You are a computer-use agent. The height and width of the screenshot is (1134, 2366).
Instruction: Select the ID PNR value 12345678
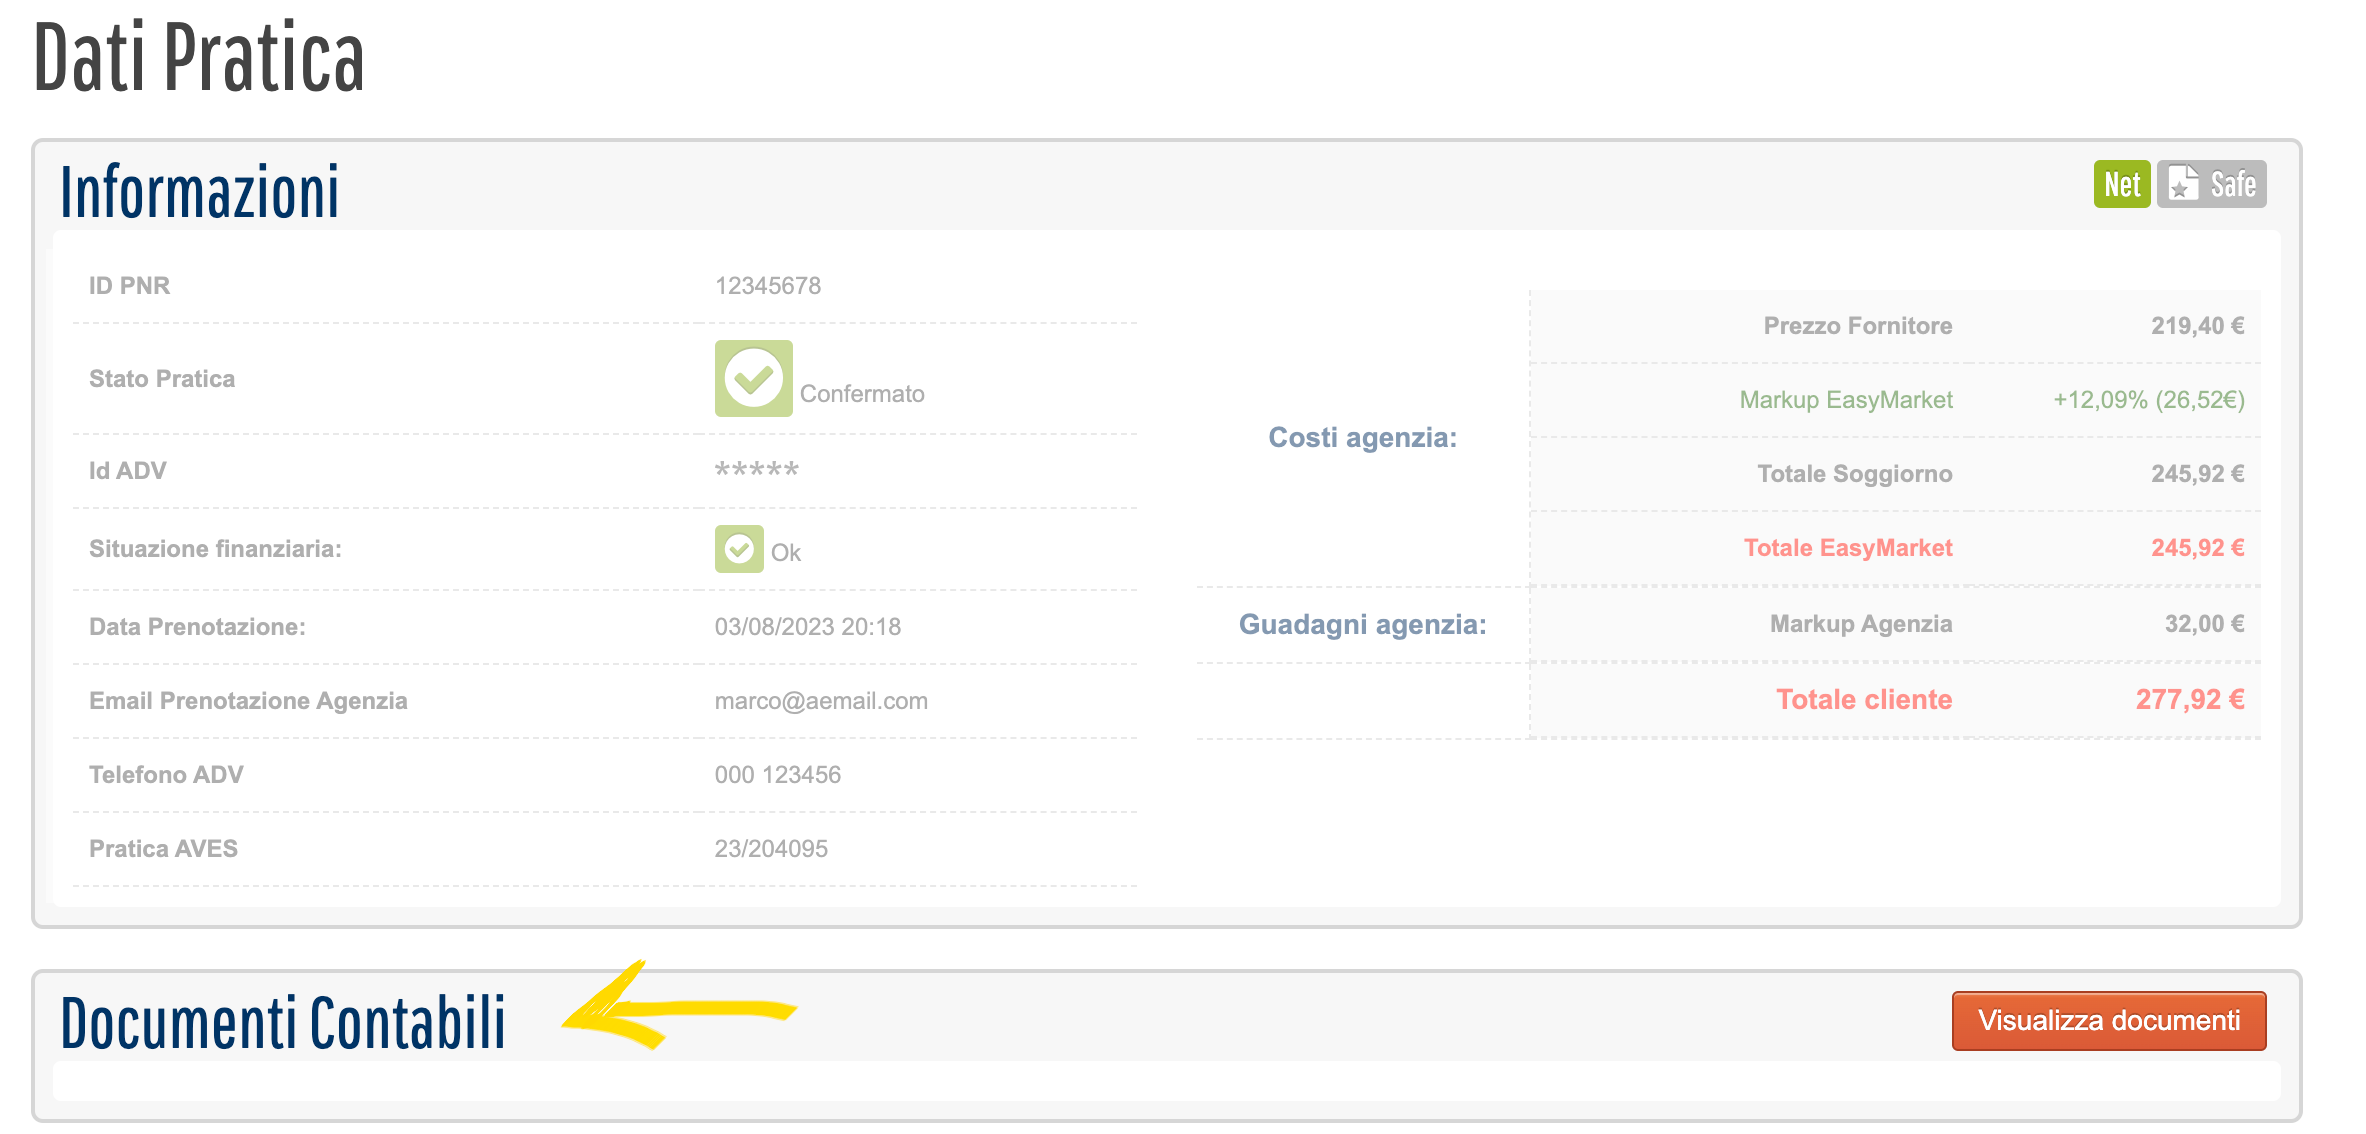(767, 286)
